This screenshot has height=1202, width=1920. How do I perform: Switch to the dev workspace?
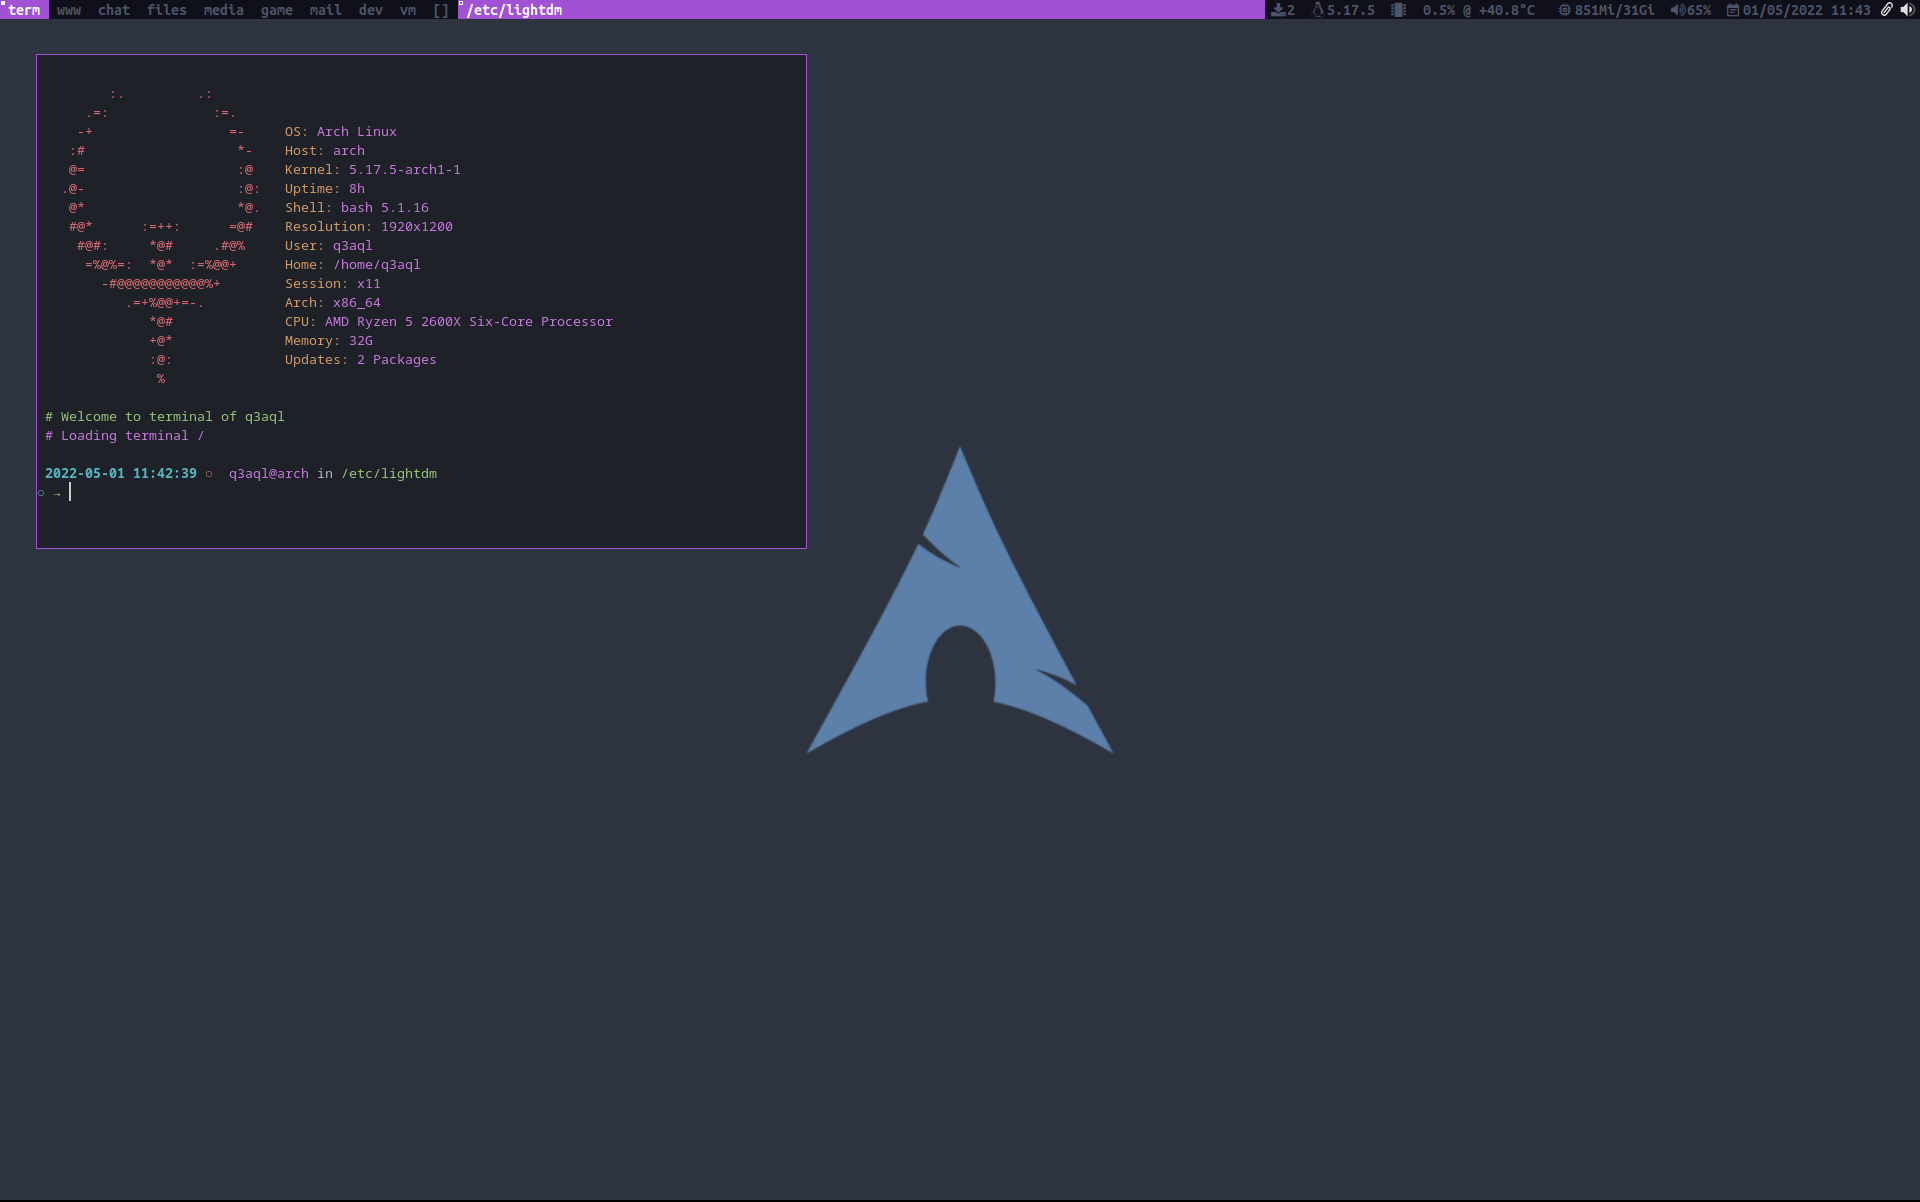pos(371,10)
